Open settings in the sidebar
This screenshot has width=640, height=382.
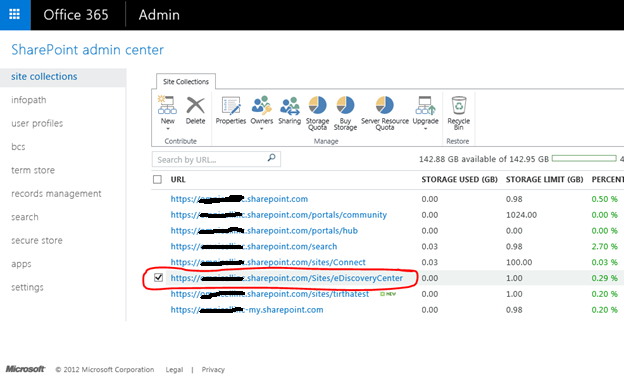pos(27,287)
